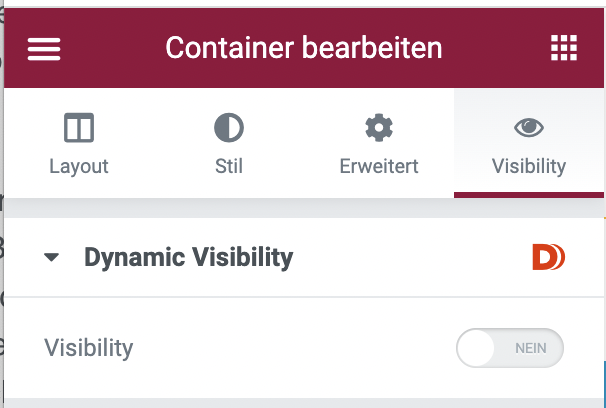Click the Layout columns icon

(x=79, y=128)
